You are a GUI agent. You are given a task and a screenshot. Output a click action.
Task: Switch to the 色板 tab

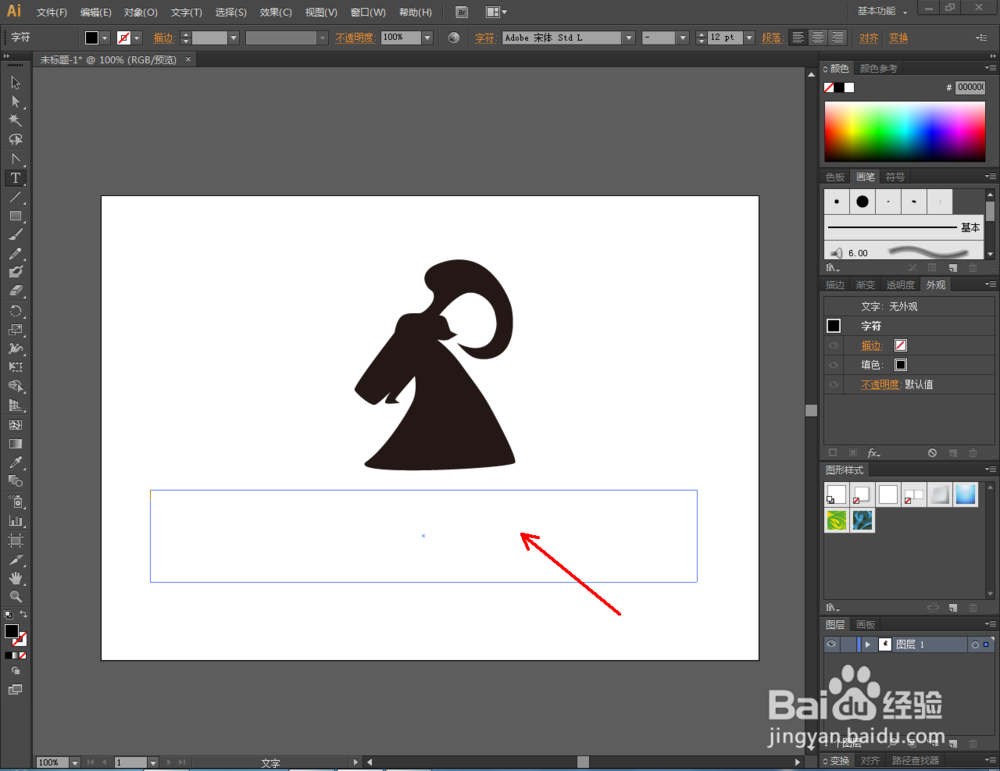point(835,177)
